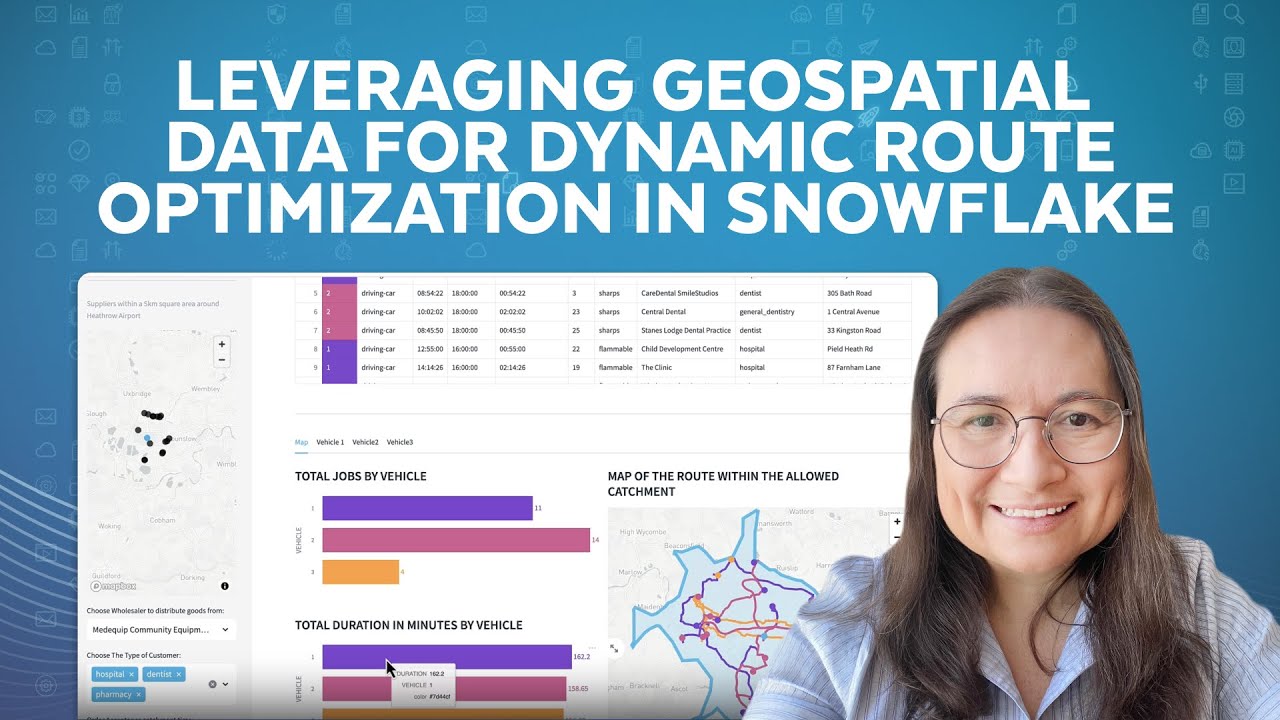Click the 33 Kingston Road address
1280x720 pixels.
point(854,330)
